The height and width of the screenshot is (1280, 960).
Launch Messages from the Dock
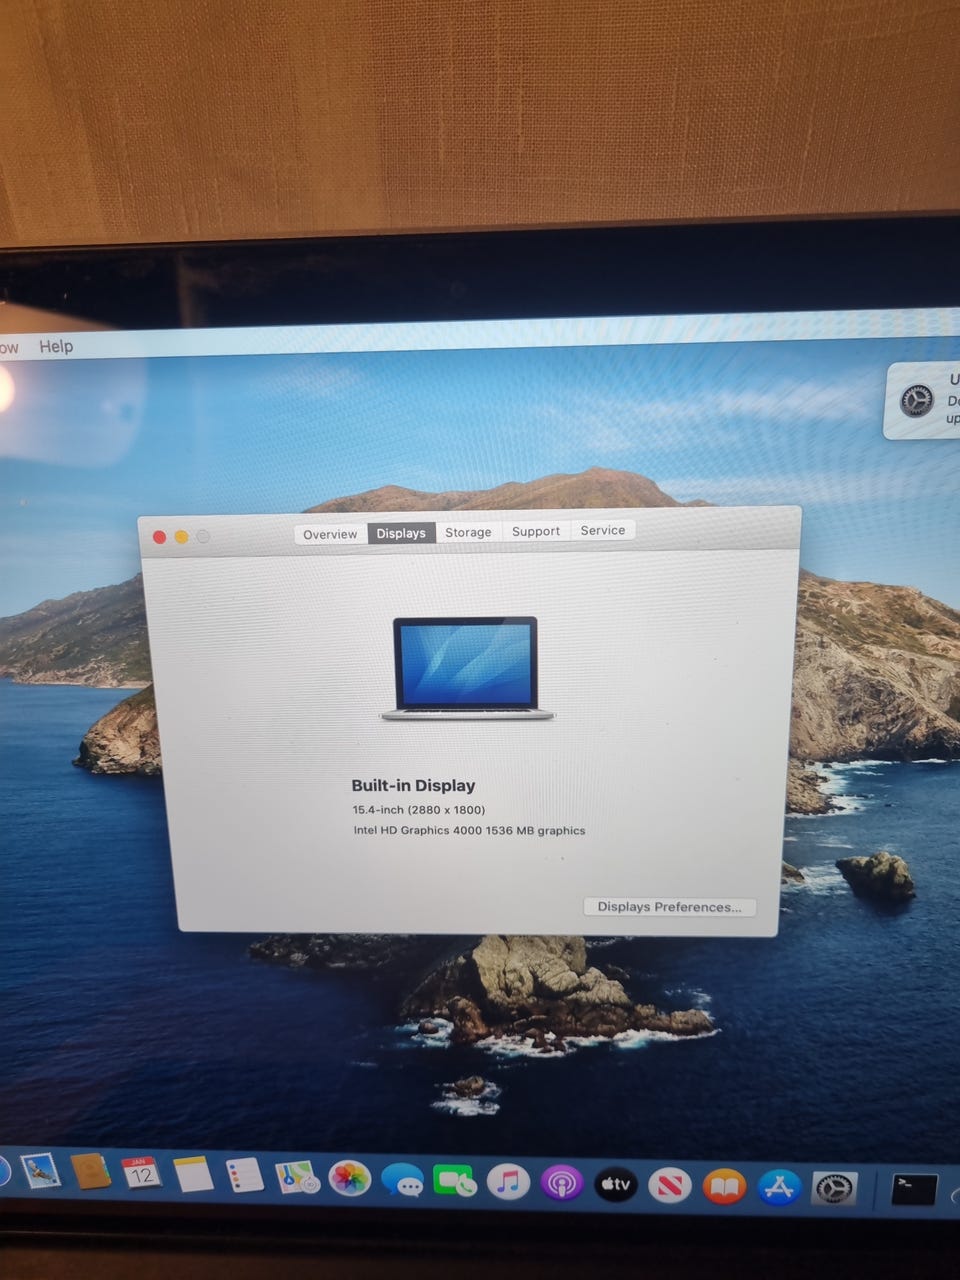[403, 1181]
